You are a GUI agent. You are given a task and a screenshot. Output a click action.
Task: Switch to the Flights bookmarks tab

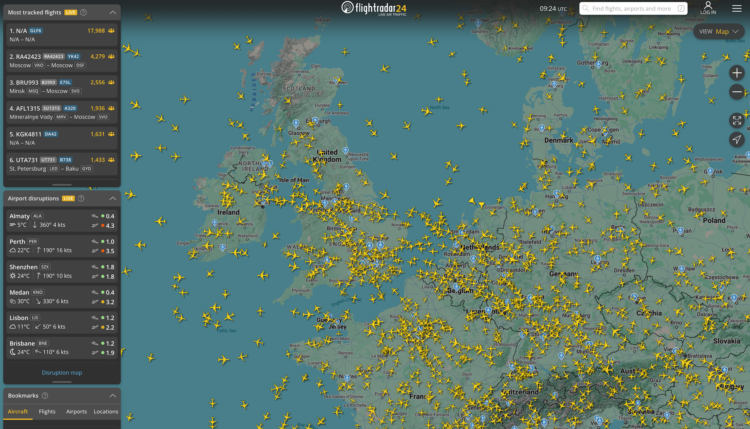pyautogui.click(x=47, y=411)
